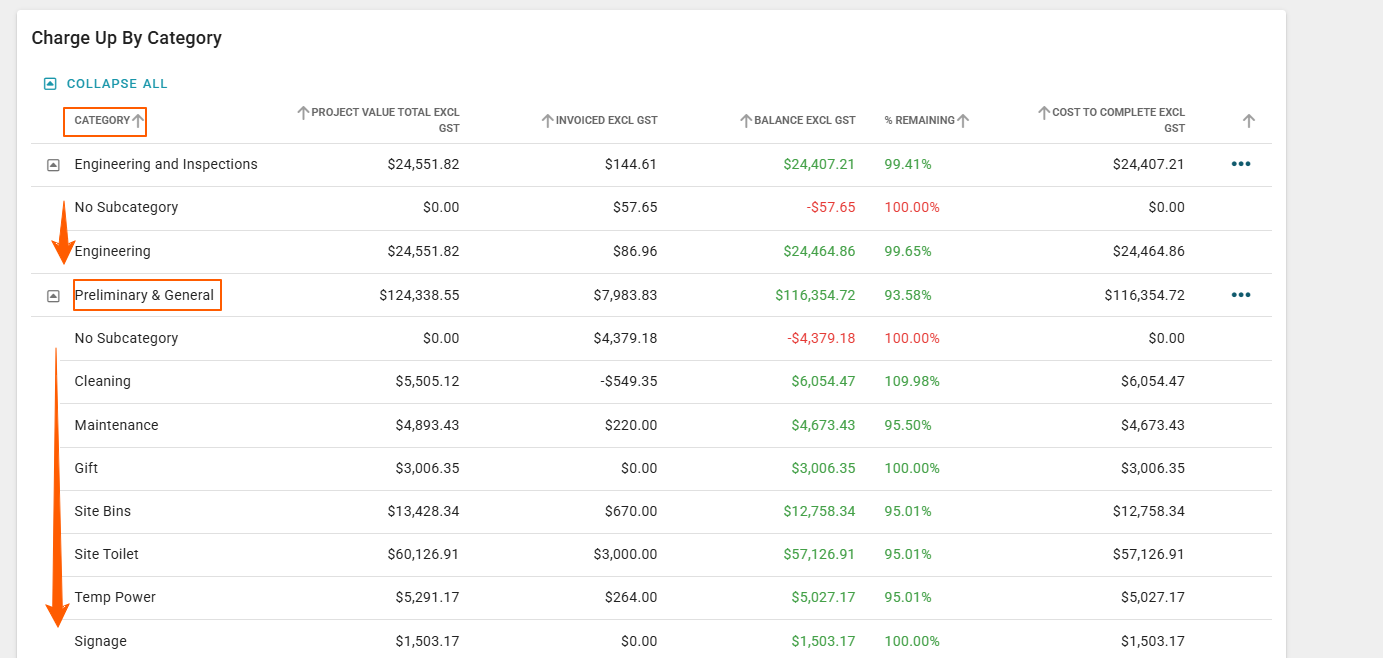
Task: Open the three-dot menu for Preliminary & General
Action: click(x=1241, y=295)
